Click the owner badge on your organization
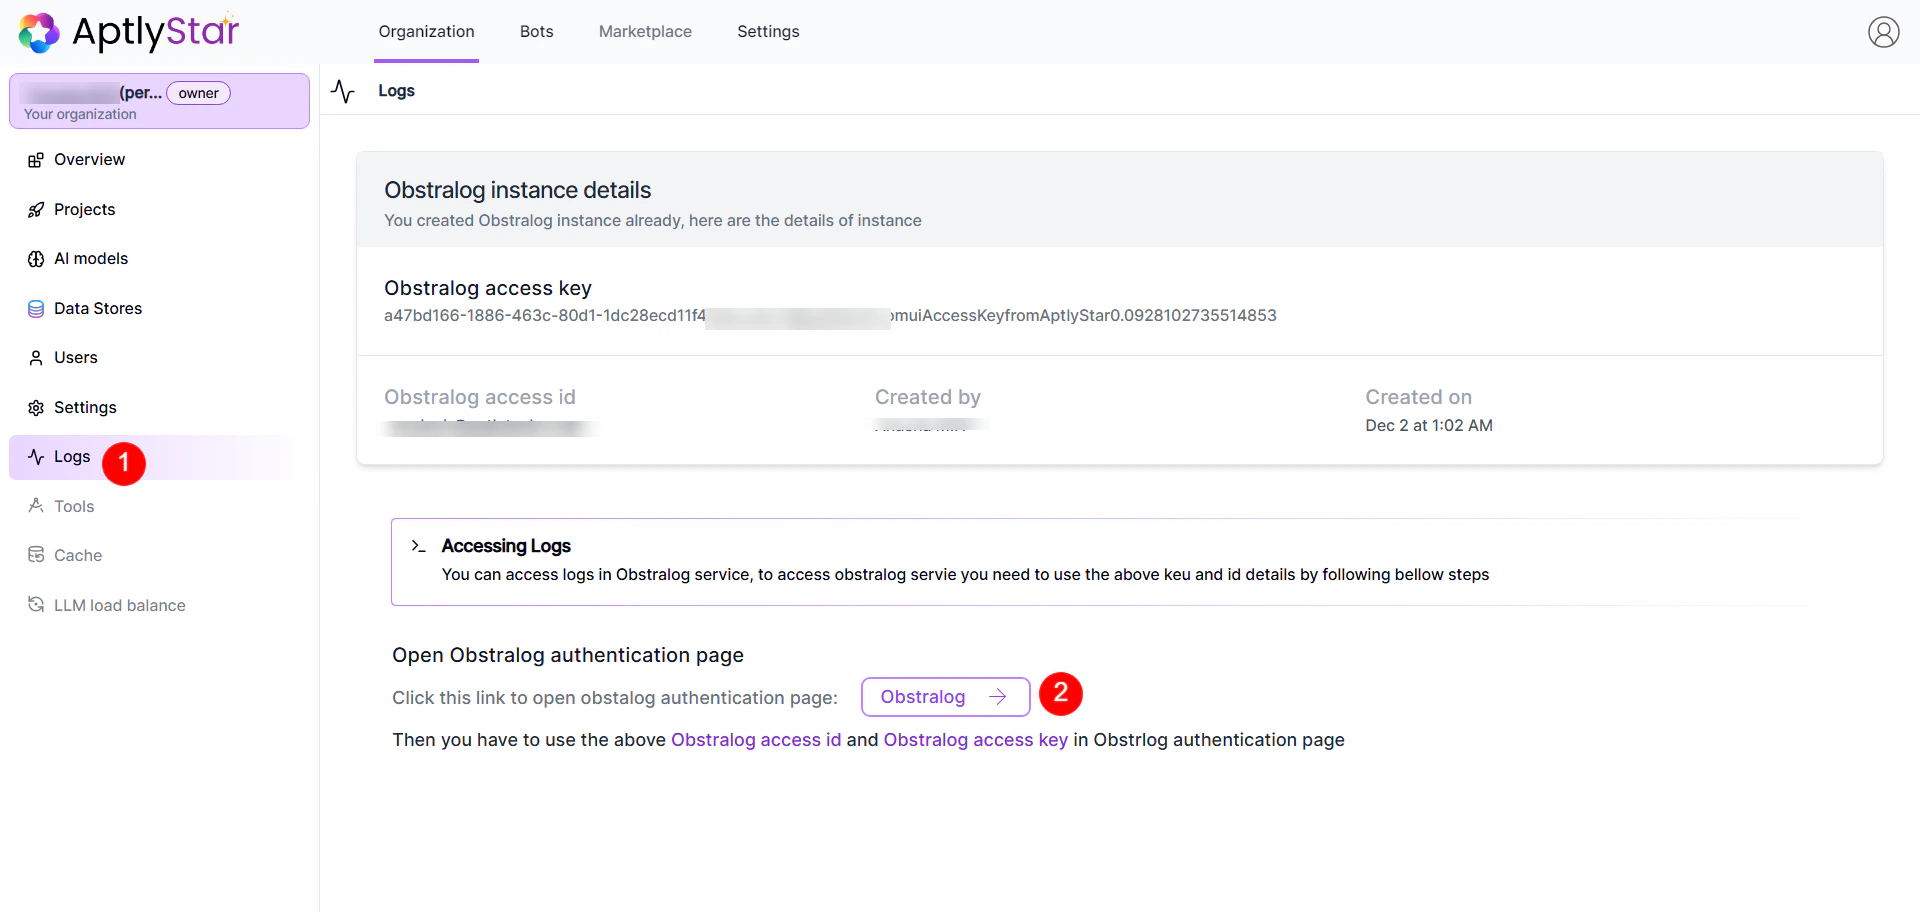 (198, 92)
